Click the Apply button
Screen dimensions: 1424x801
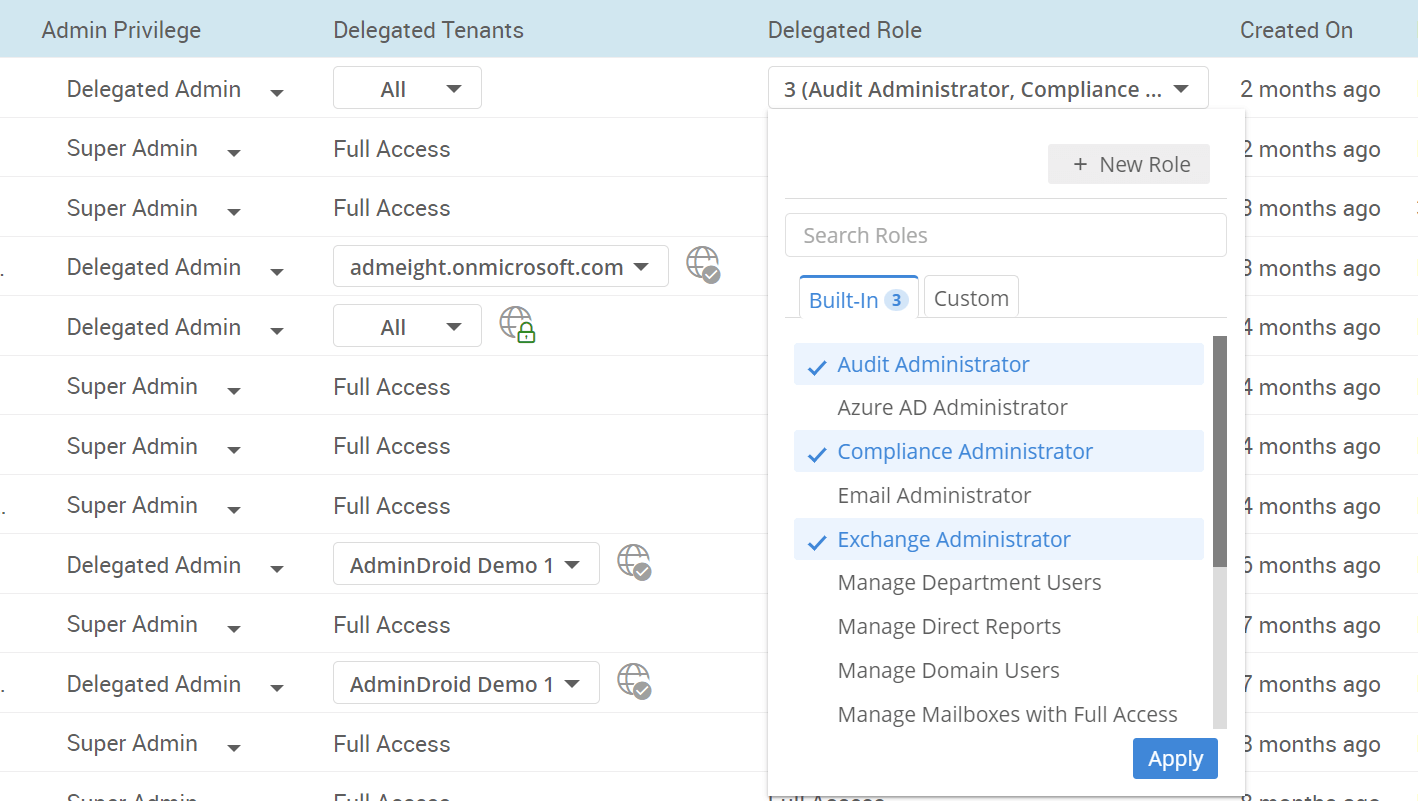1175,758
